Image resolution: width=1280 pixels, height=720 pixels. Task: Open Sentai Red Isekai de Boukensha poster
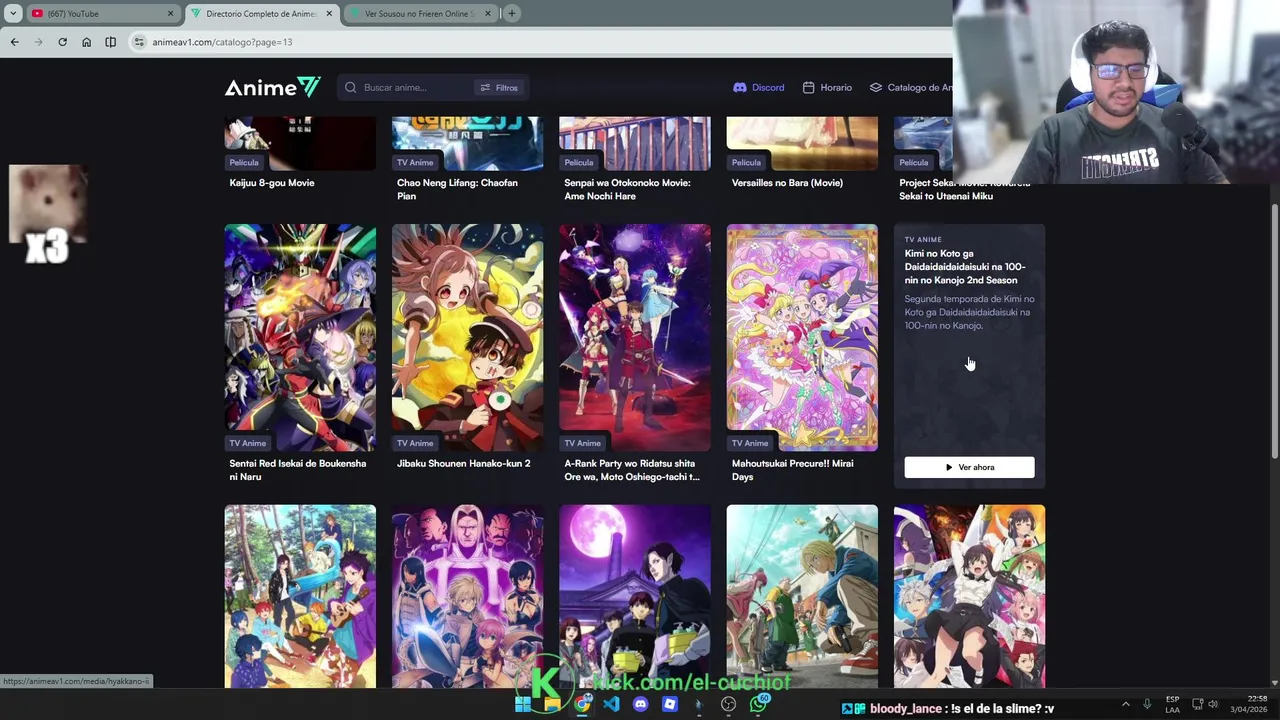coord(300,338)
